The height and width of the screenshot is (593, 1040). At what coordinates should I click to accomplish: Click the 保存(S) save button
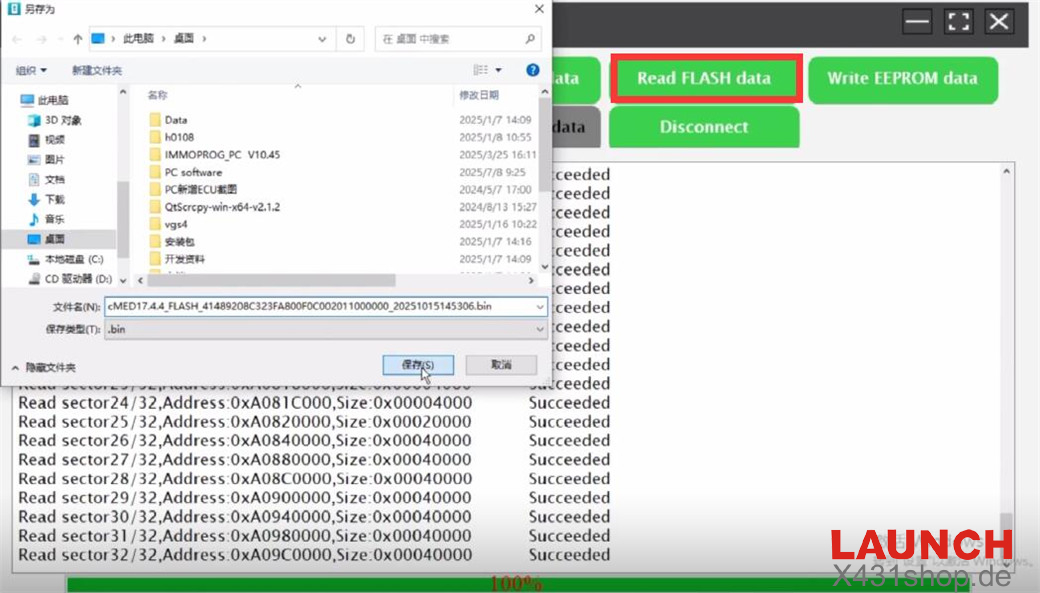pyautogui.click(x=418, y=365)
